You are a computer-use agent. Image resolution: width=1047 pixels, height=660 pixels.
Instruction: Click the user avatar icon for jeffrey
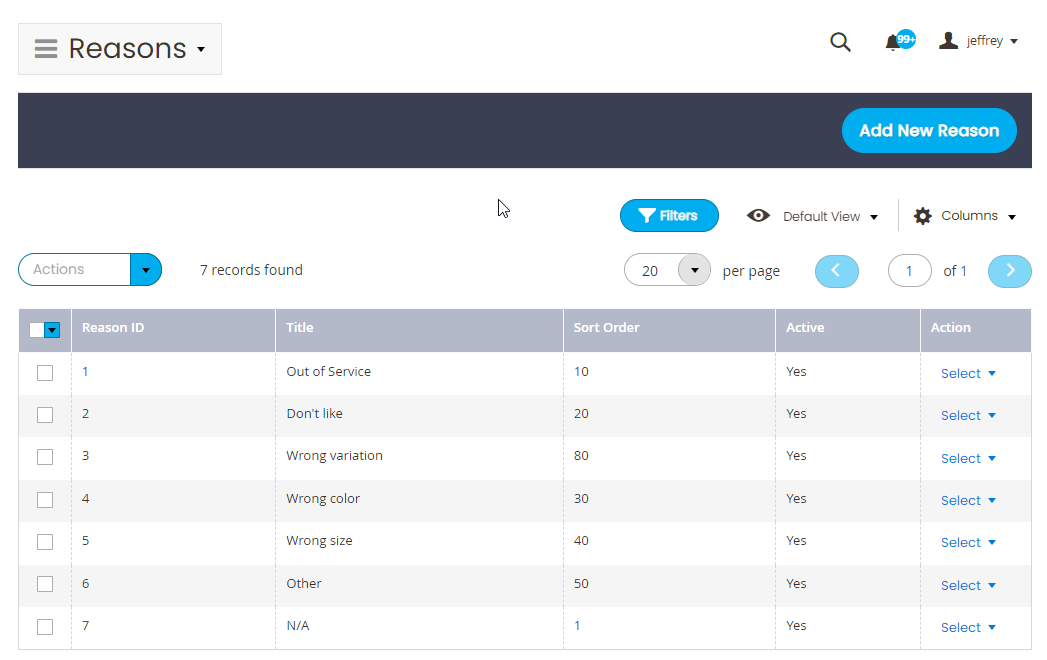coord(948,41)
